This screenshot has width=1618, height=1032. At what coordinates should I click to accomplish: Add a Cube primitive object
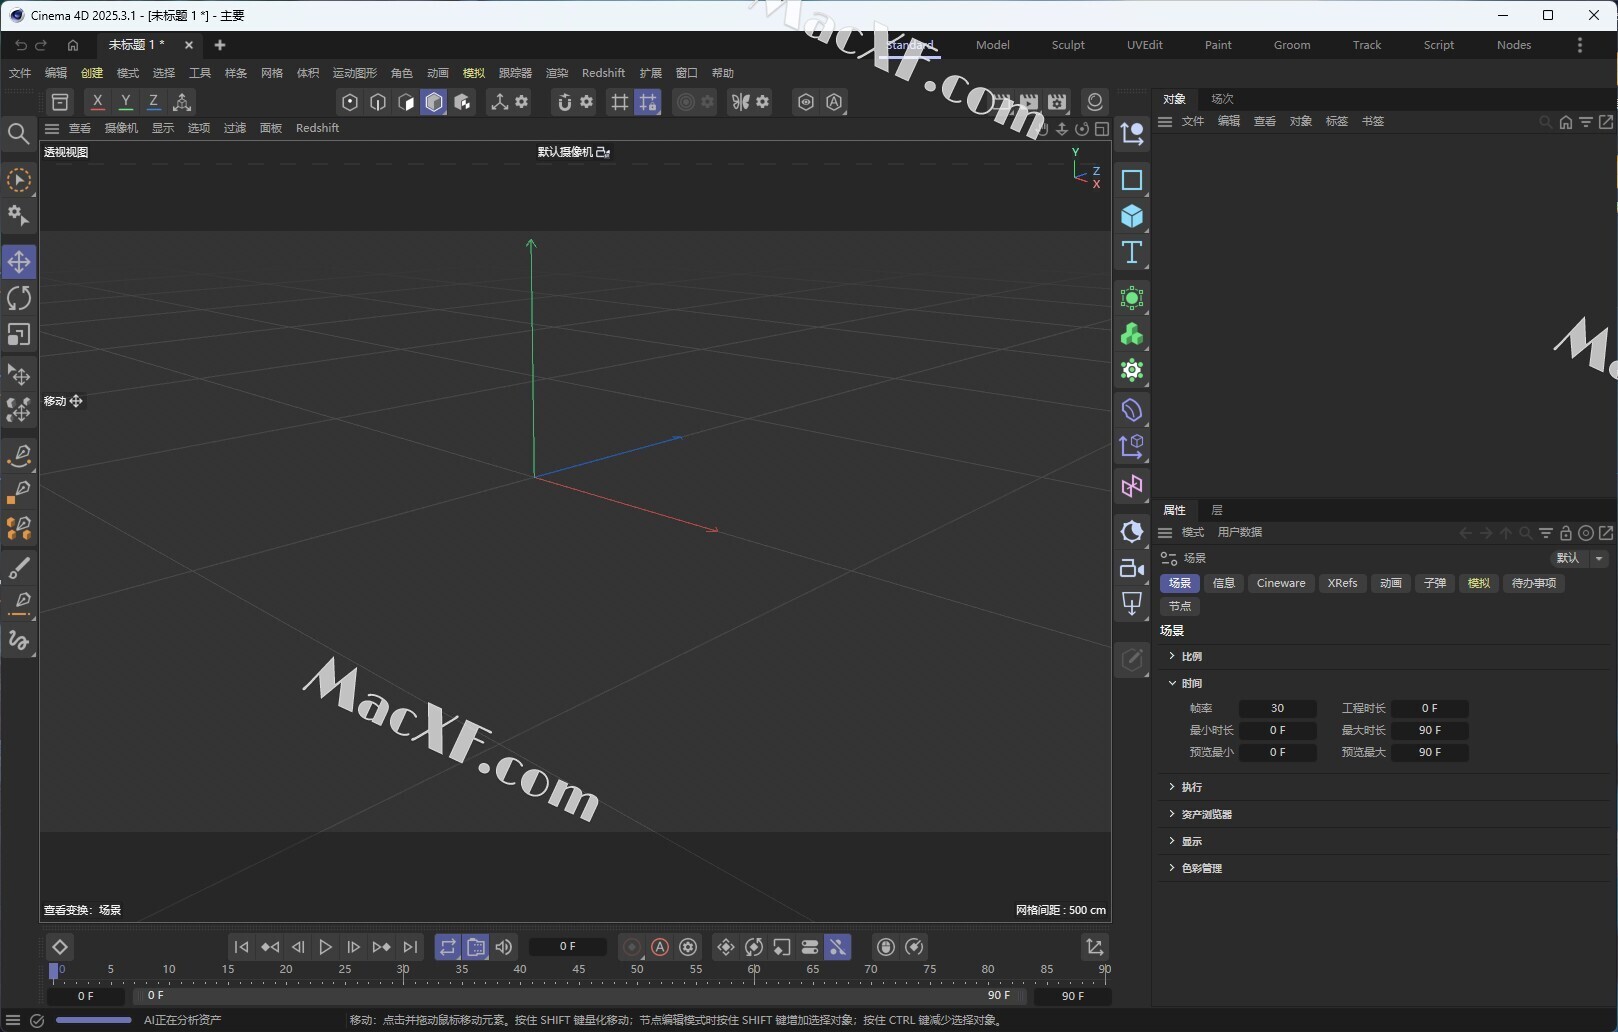(x=1132, y=216)
